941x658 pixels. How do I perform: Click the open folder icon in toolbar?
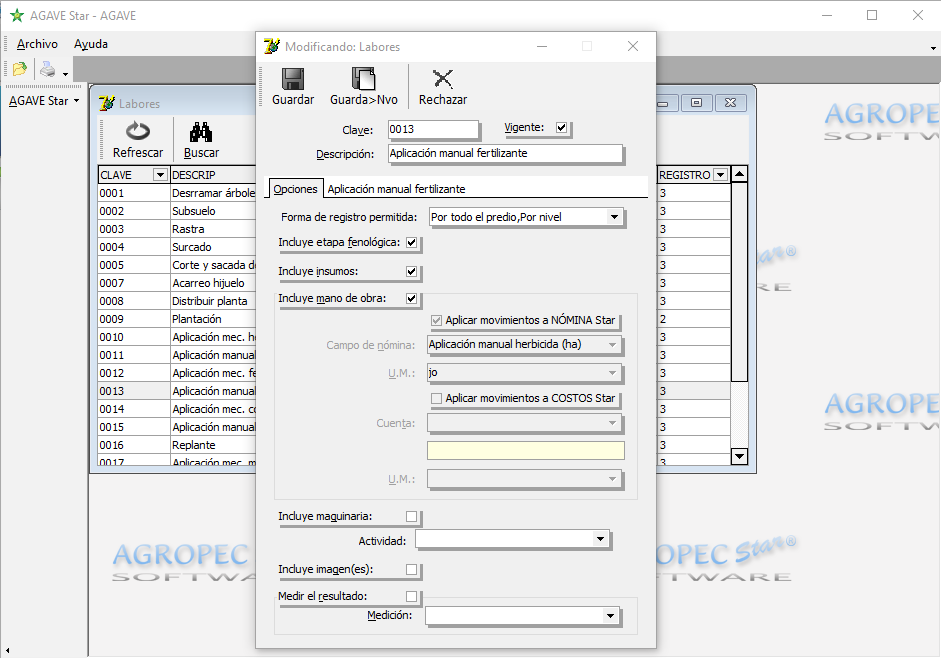pos(19,69)
